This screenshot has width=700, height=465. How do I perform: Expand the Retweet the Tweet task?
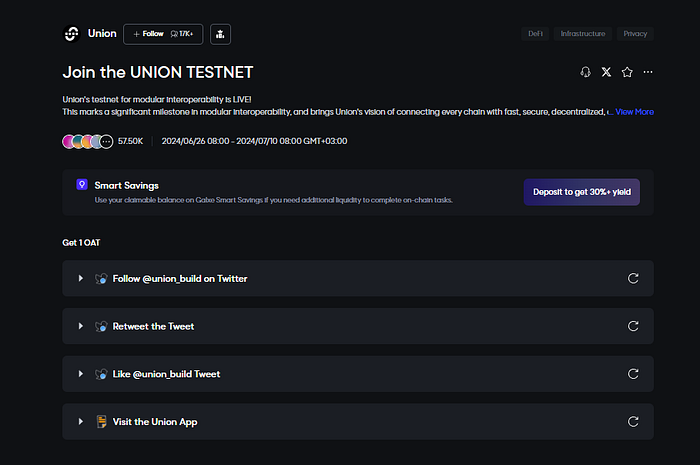coord(81,326)
